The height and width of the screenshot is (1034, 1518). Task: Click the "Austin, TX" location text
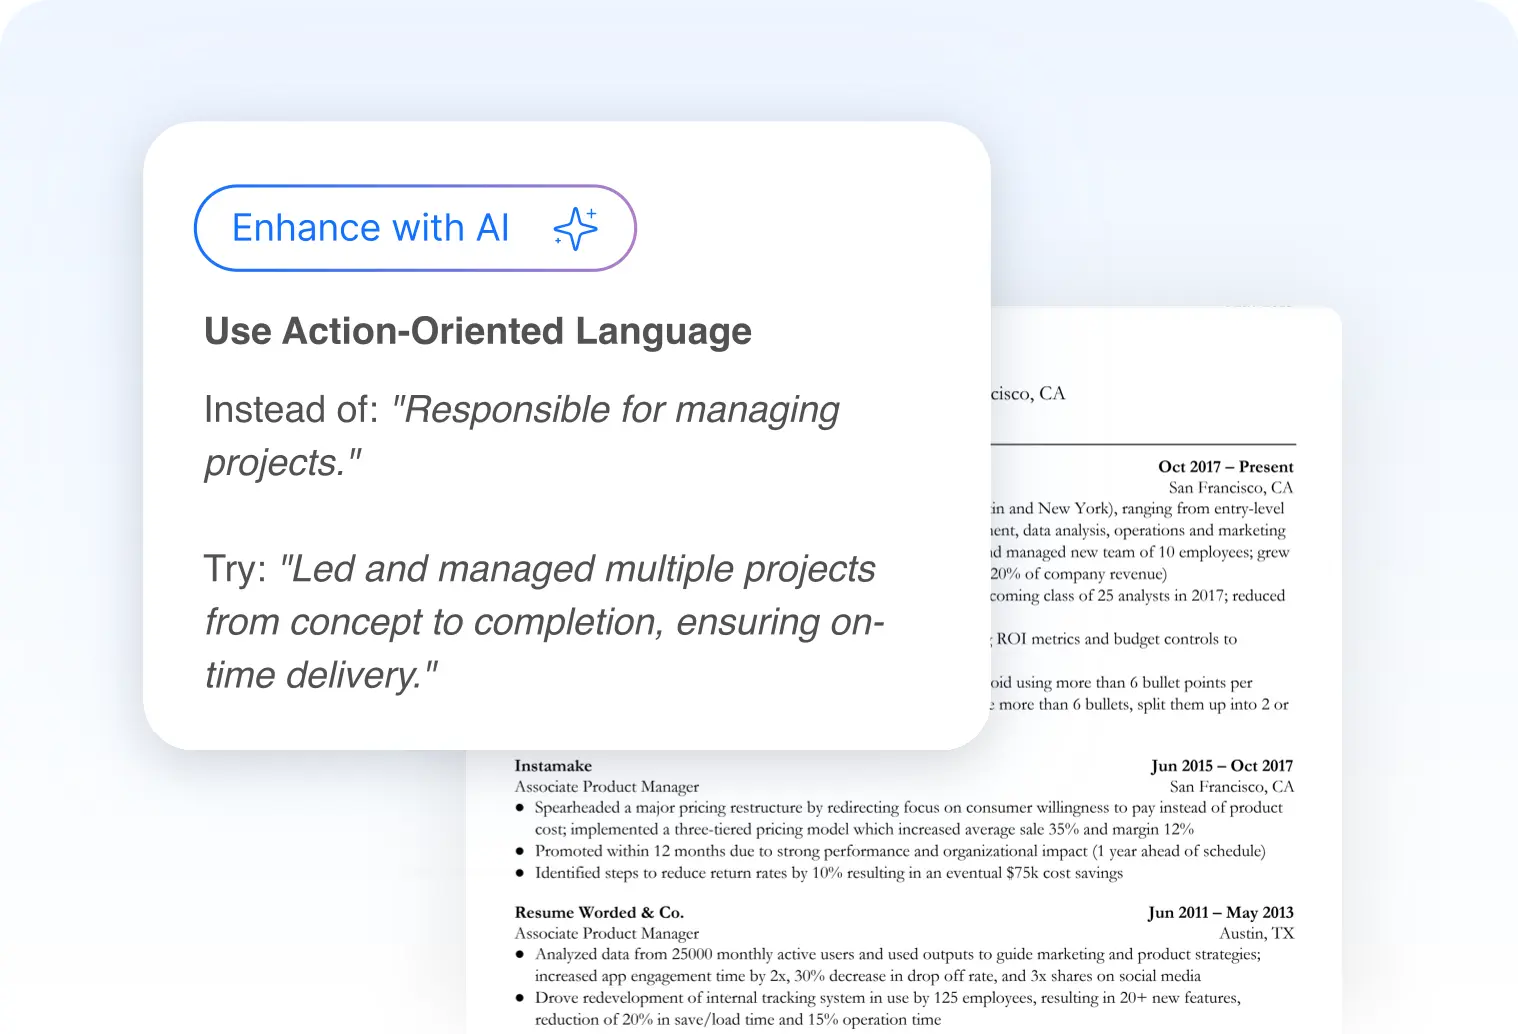point(1256,934)
